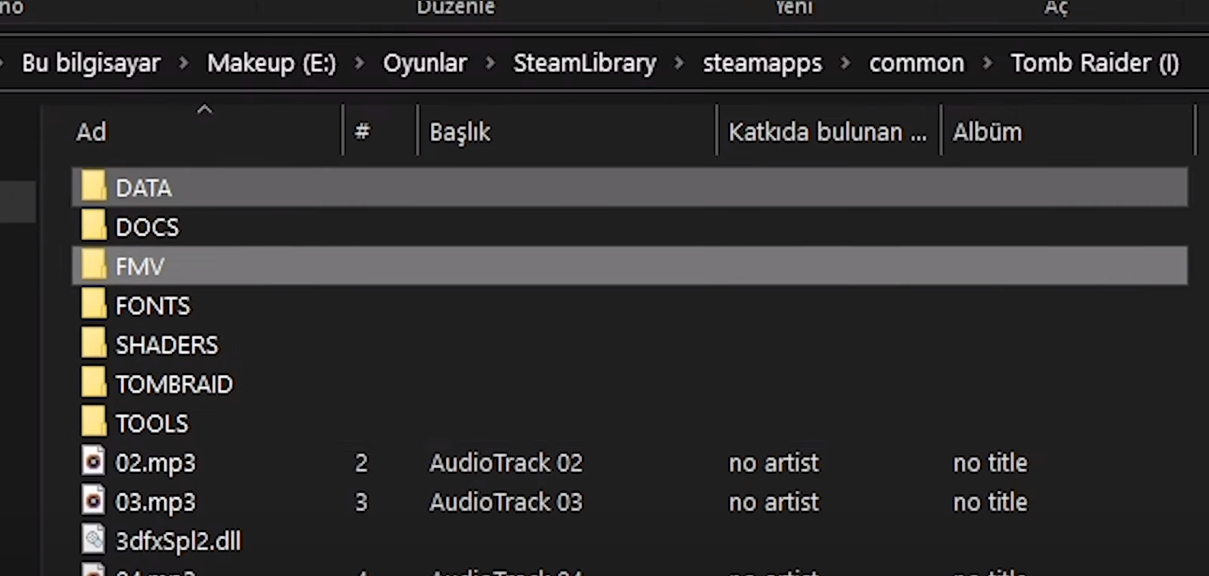This screenshot has height=576, width=1209.
Task: Navigate to Oyunlar in address bar
Action: (x=425, y=63)
